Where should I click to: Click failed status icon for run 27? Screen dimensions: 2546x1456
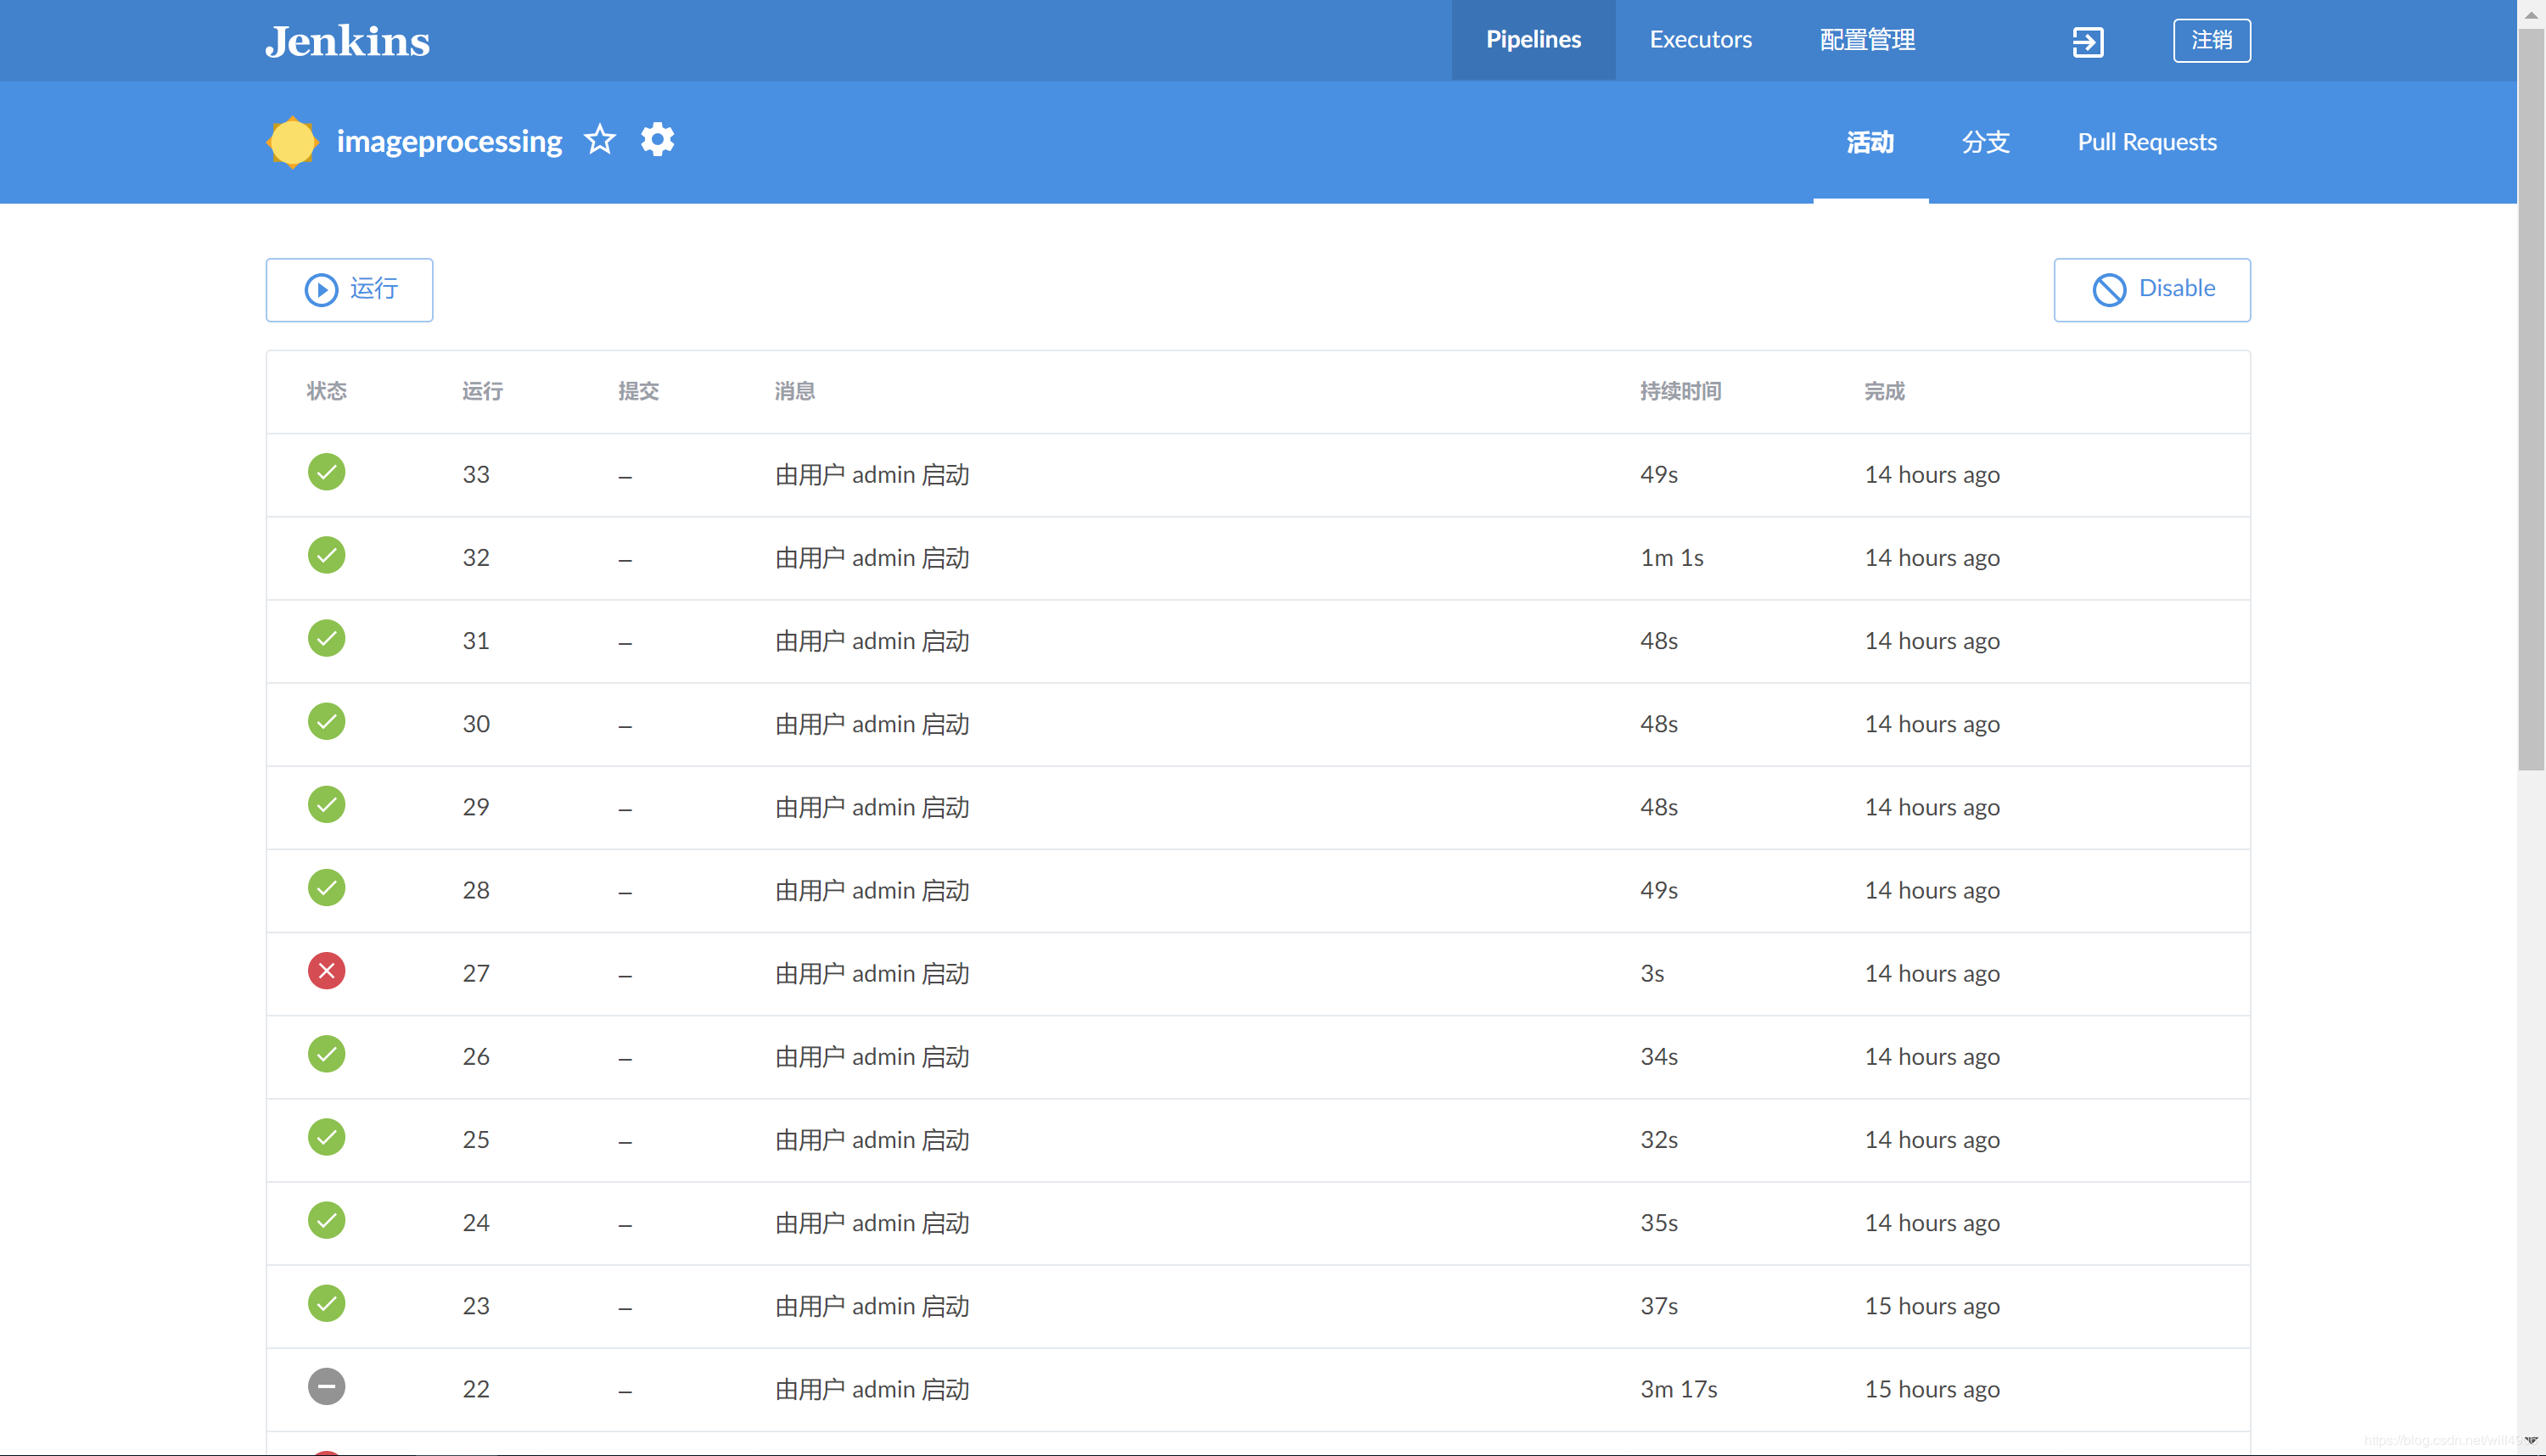click(x=326, y=971)
